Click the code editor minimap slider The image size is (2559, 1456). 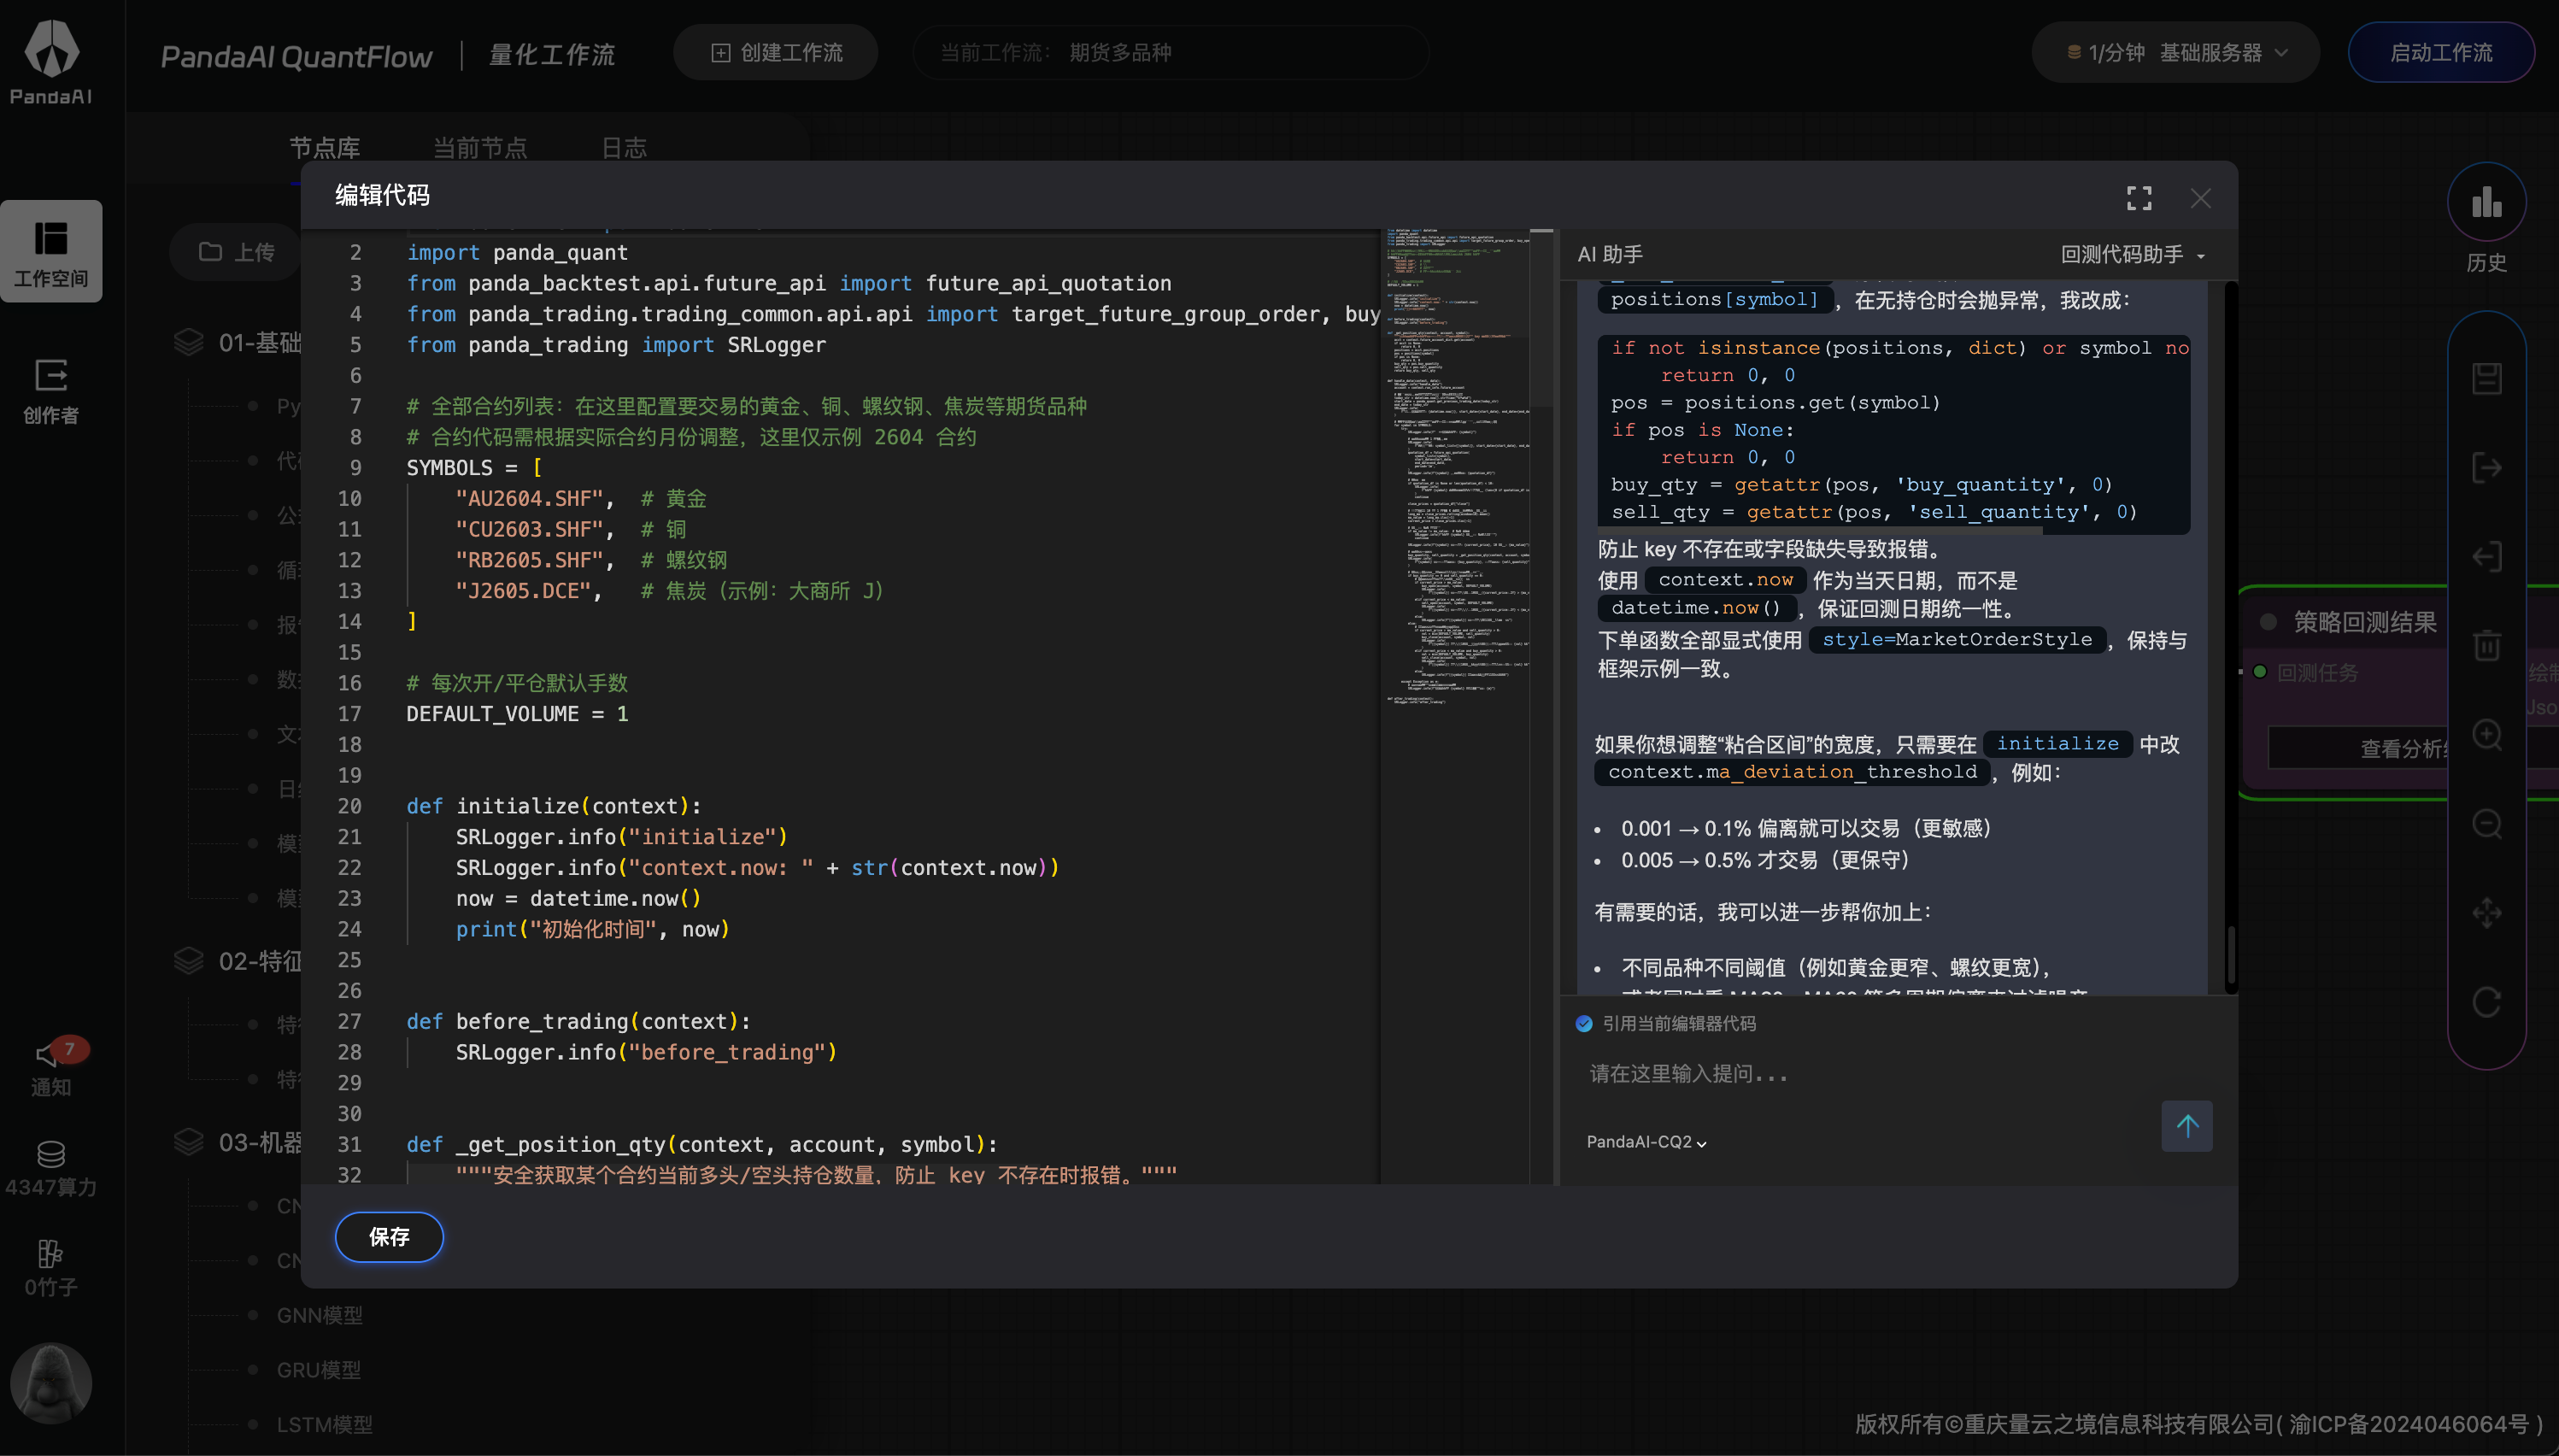1456,318
